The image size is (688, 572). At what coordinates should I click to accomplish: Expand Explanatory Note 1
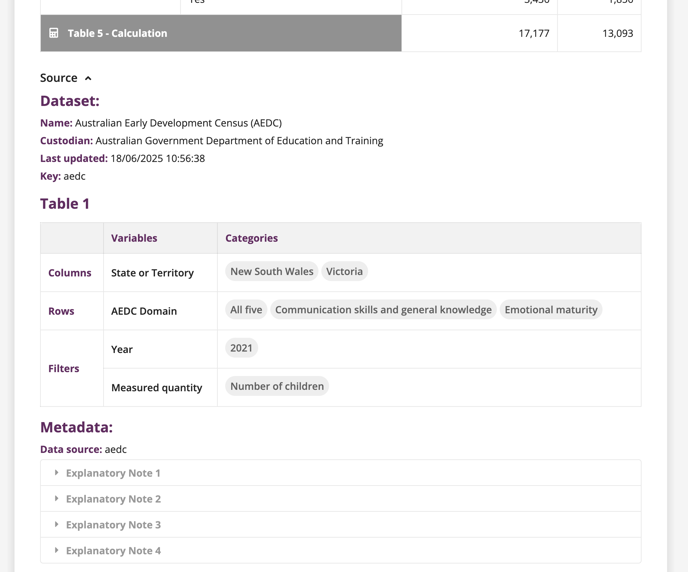click(340, 473)
